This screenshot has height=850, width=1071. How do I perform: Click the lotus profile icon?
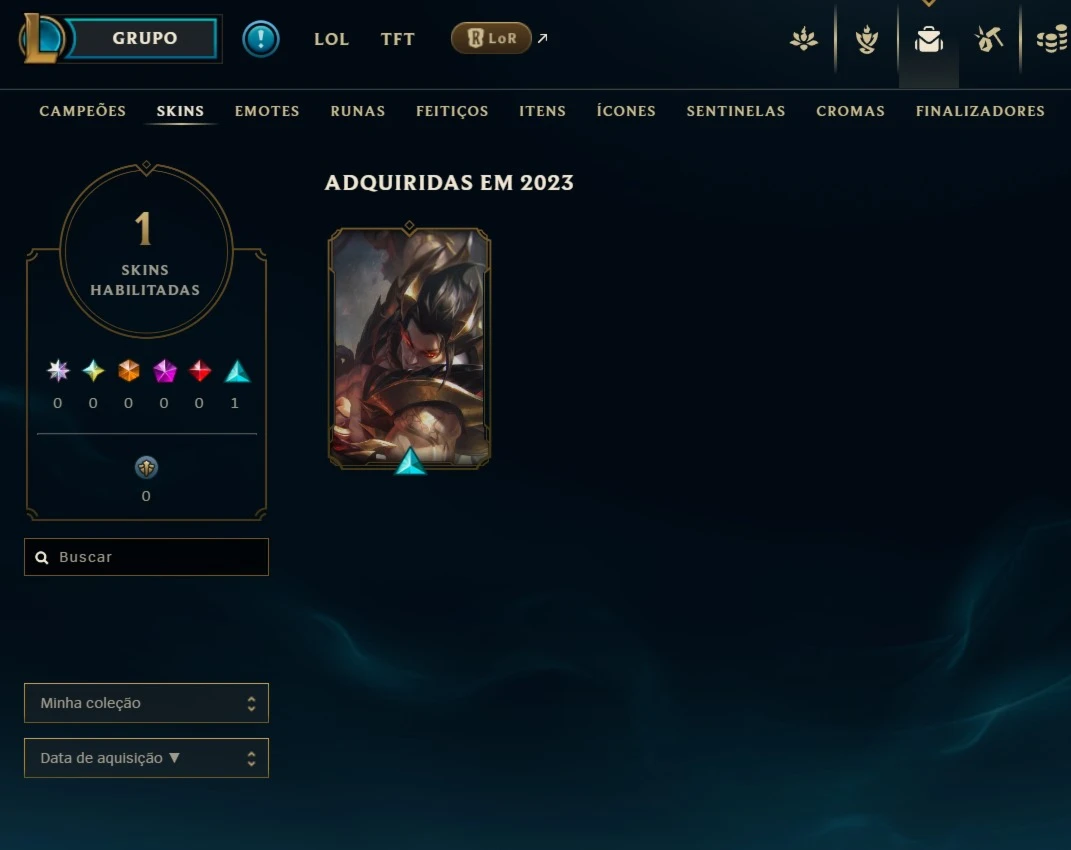pos(804,39)
